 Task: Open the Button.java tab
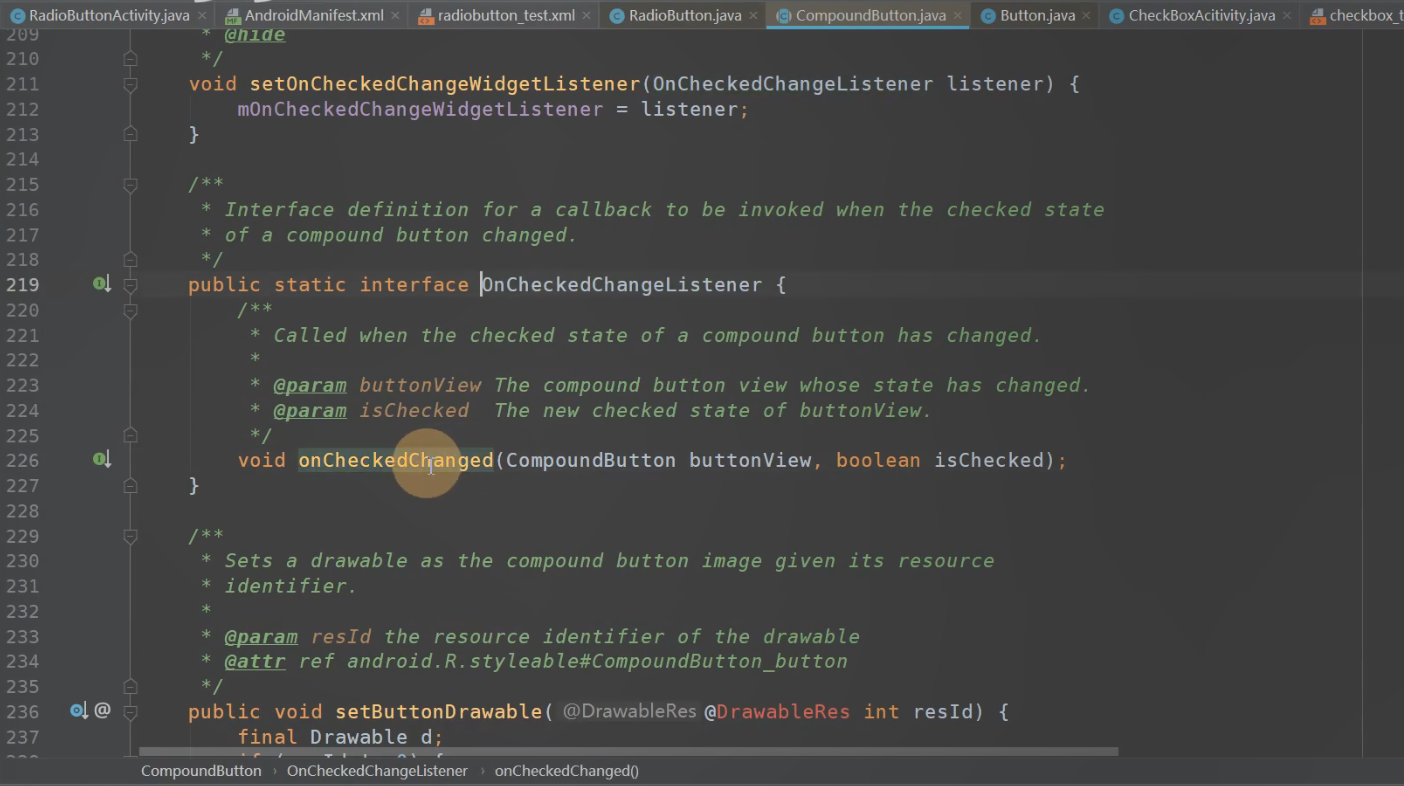(1037, 15)
